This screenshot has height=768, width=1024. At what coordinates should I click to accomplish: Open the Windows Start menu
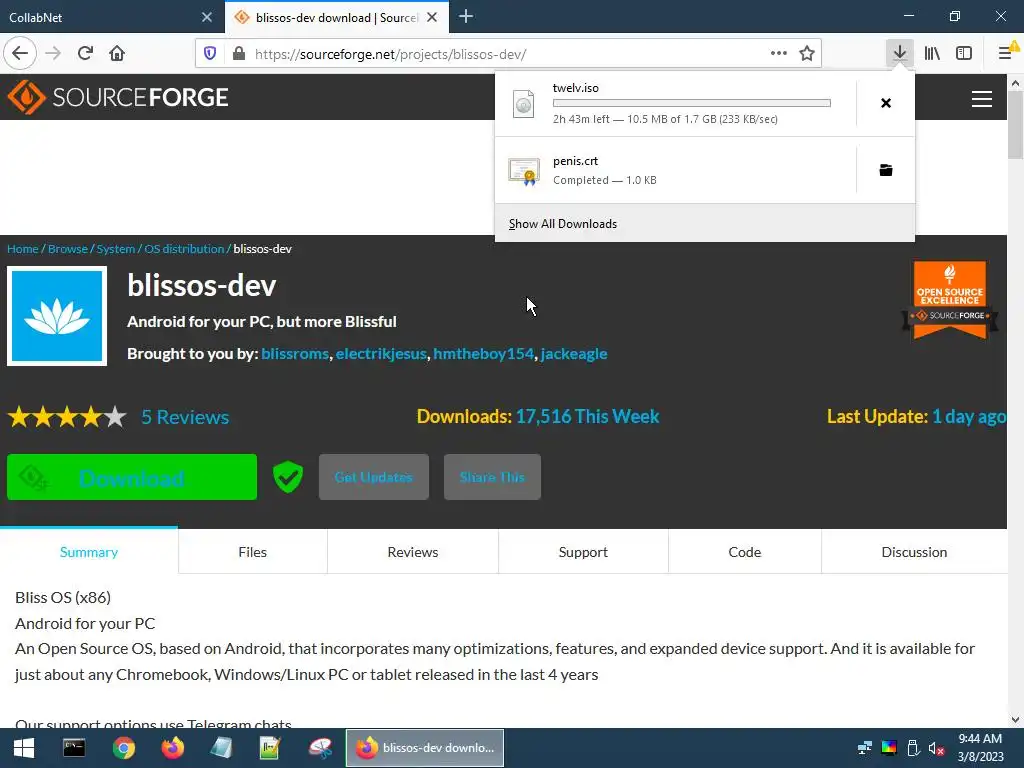[x=24, y=748]
